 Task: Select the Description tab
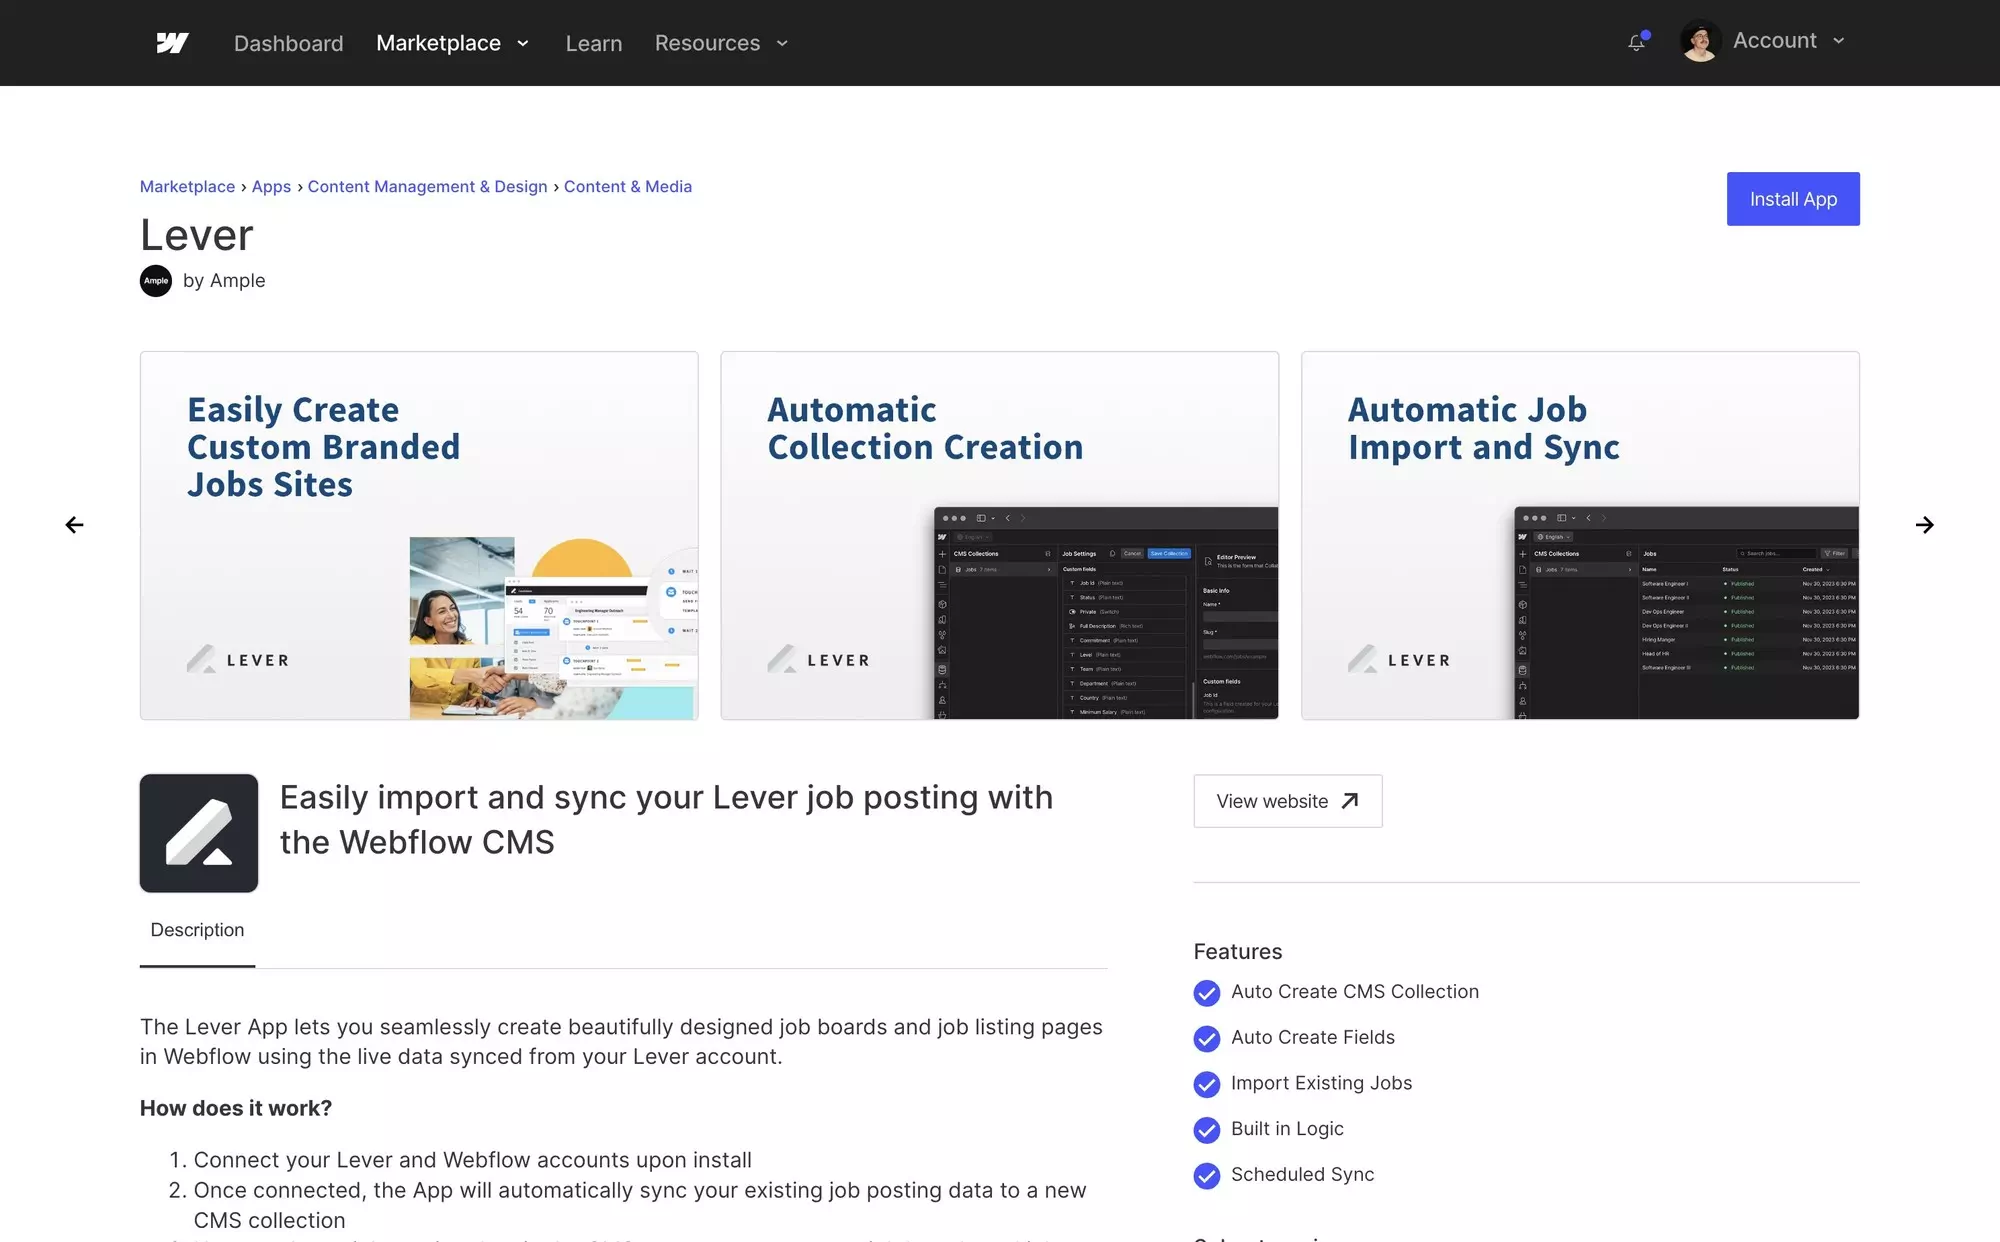(x=197, y=930)
